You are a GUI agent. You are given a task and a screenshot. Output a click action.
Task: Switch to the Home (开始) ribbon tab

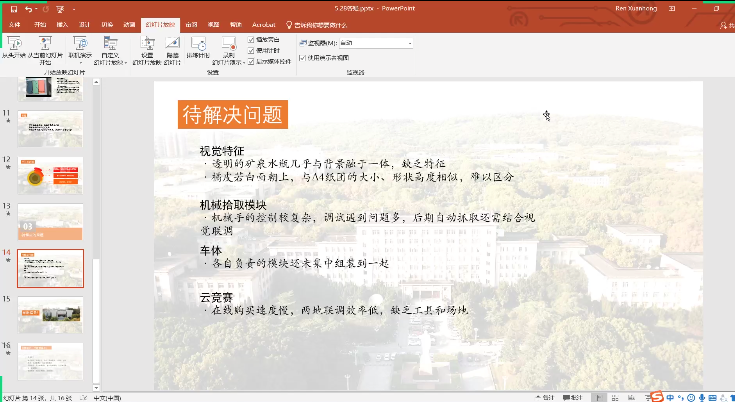(x=40, y=25)
